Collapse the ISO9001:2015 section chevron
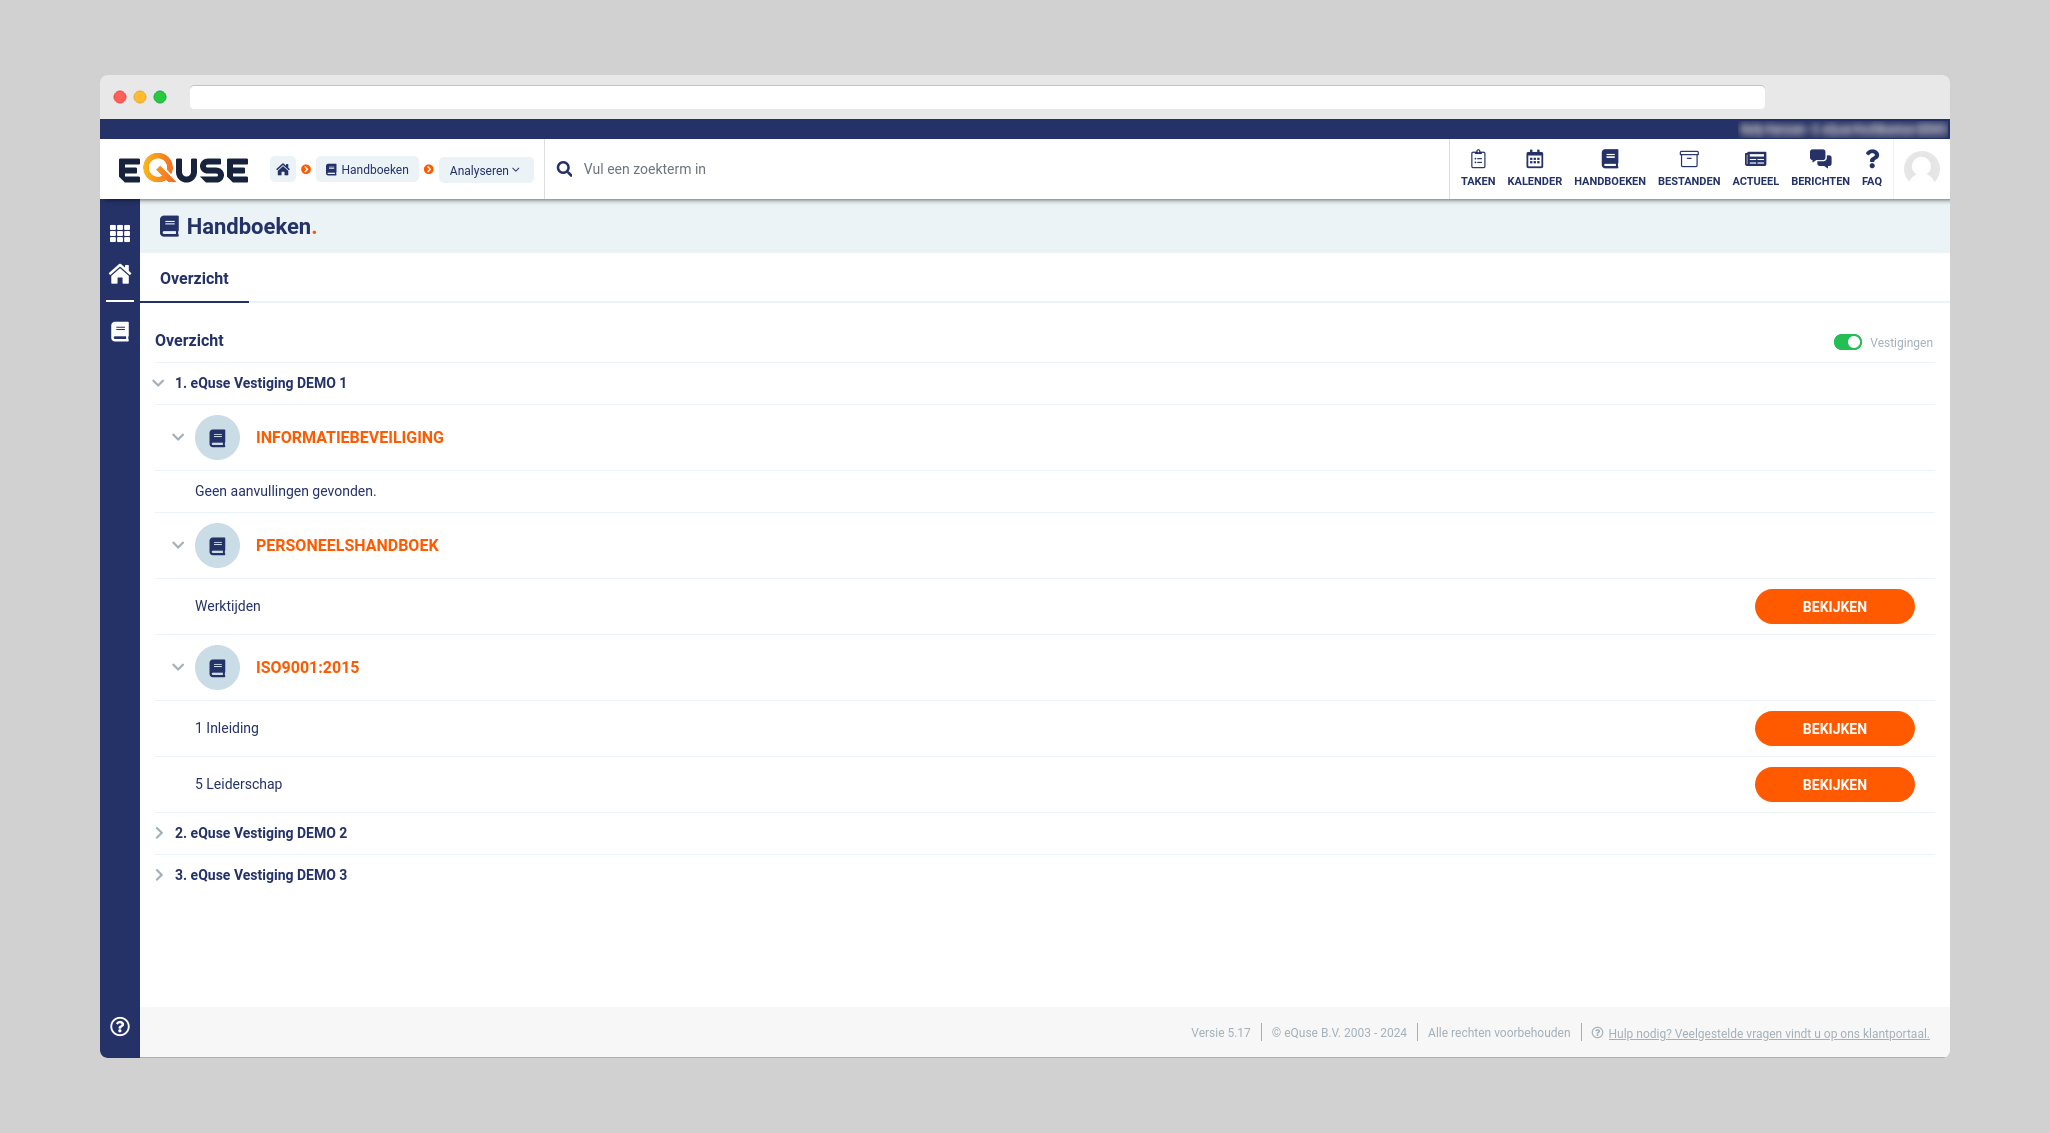Screen dimensions: 2050x1133 coord(178,667)
